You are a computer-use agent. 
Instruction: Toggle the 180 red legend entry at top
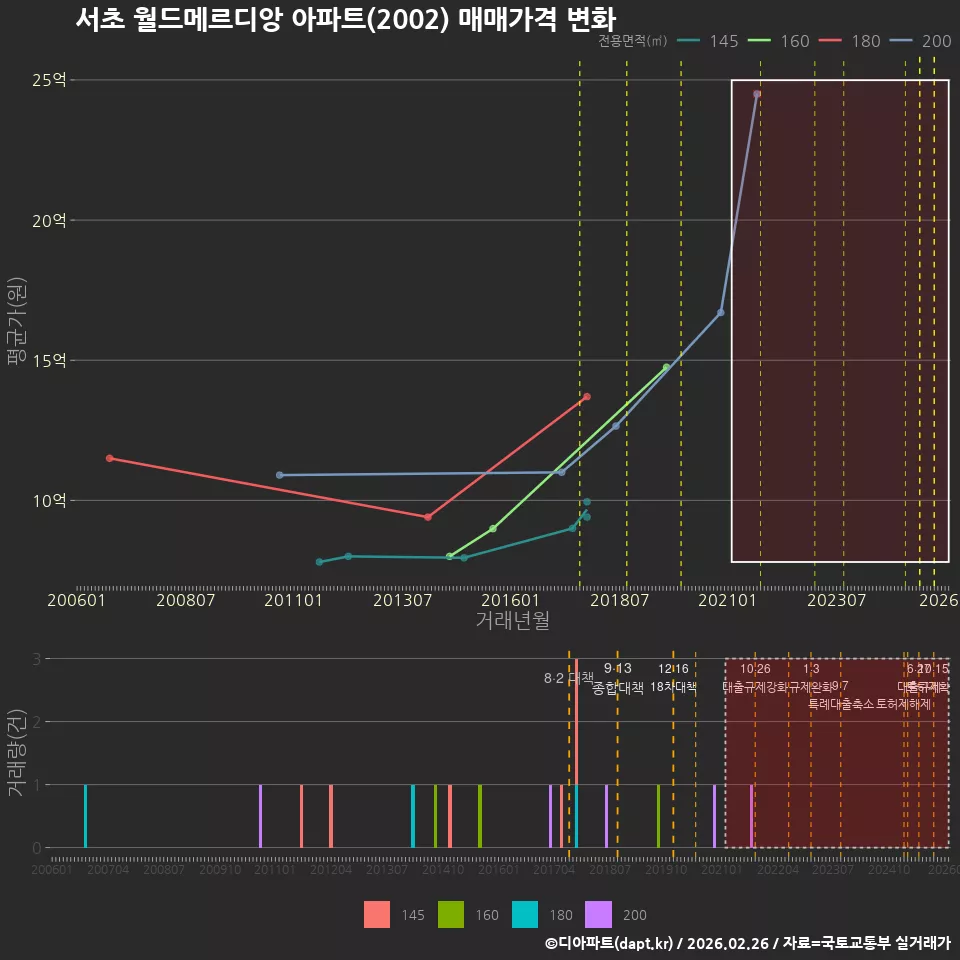pyautogui.click(x=849, y=41)
